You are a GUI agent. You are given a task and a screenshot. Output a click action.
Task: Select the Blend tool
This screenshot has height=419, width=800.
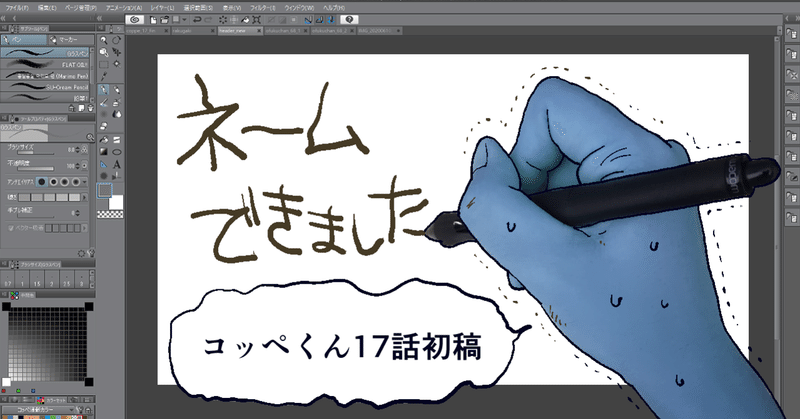pos(117,114)
